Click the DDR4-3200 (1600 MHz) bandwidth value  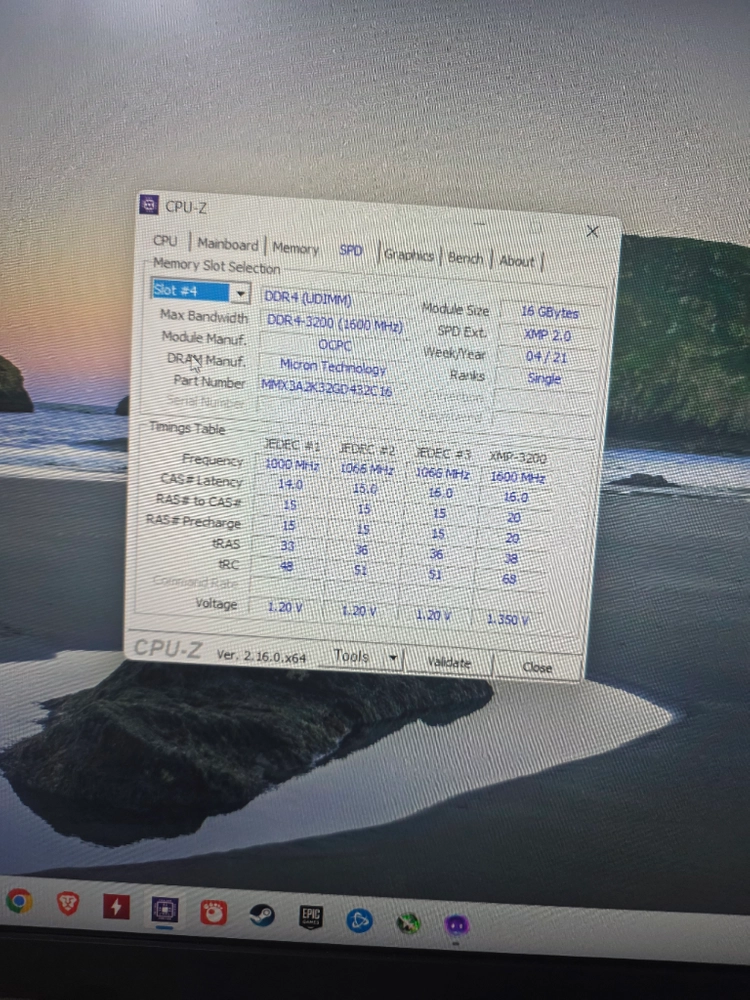pyautogui.click(x=335, y=323)
